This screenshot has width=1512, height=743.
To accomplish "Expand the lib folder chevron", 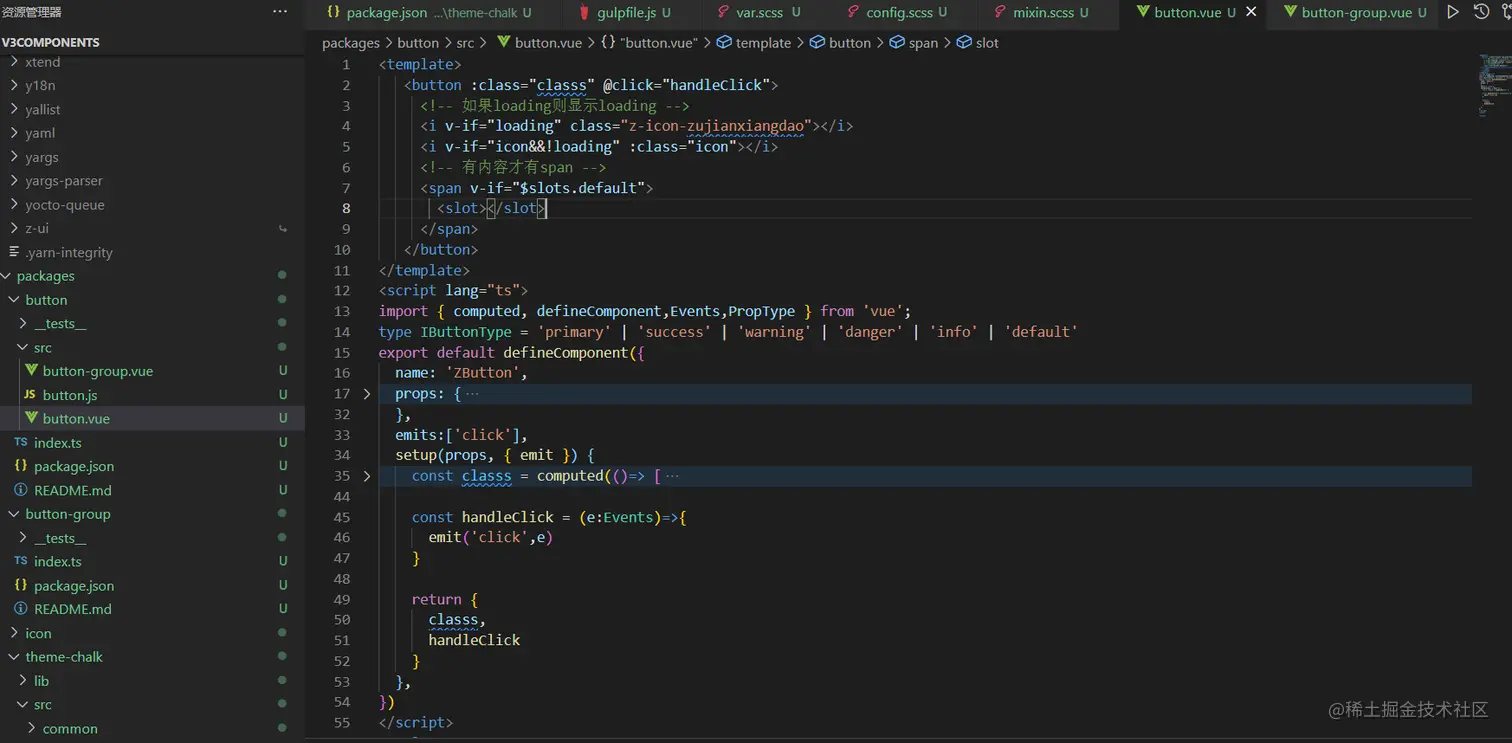I will point(23,681).
